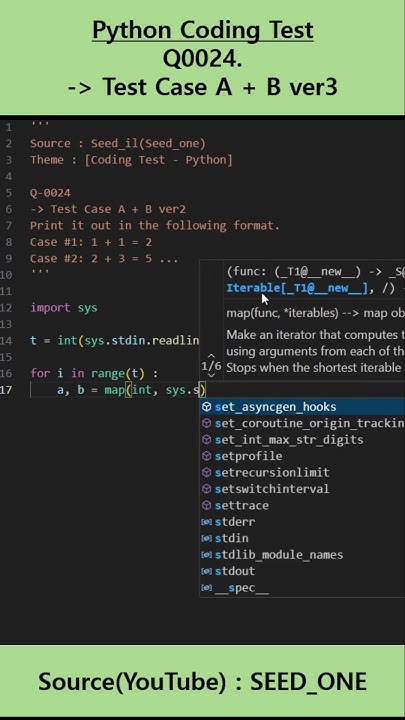Click variable icon beside stdin
Screen dimensions: 405x720
point(207,538)
